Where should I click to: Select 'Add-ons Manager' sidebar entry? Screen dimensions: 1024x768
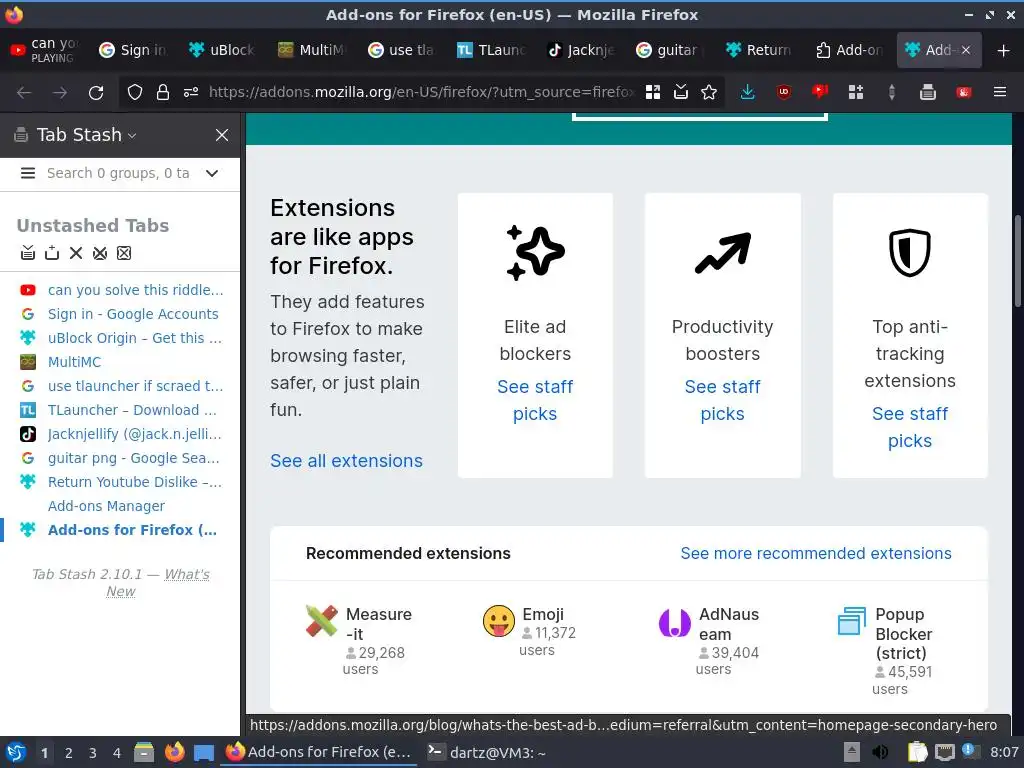[x=106, y=506]
